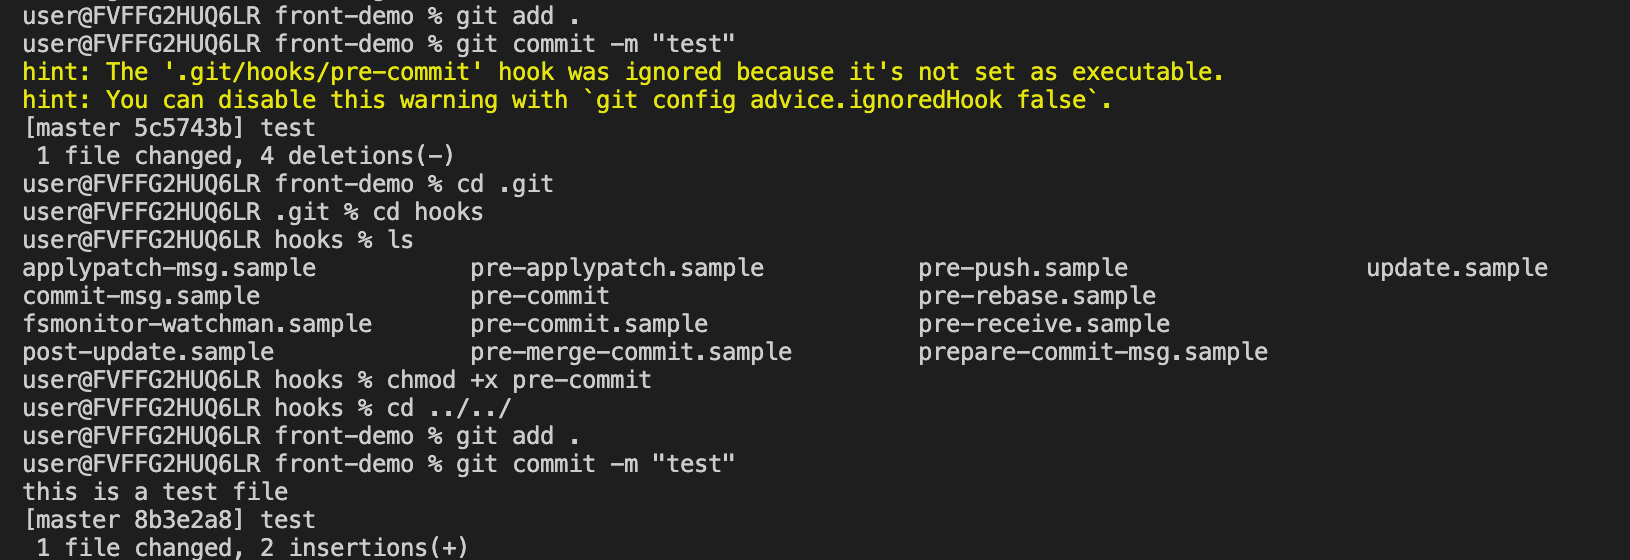
Task: Click the pre-commit file in ls output
Action: click(x=540, y=296)
